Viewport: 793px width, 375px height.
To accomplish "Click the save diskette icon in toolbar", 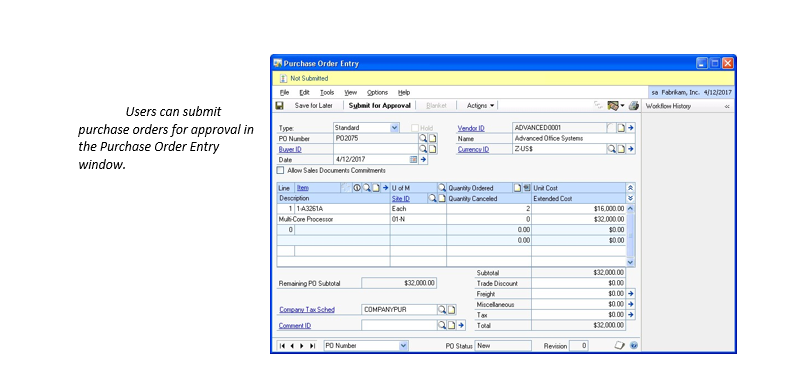I will tap(280, 106).
